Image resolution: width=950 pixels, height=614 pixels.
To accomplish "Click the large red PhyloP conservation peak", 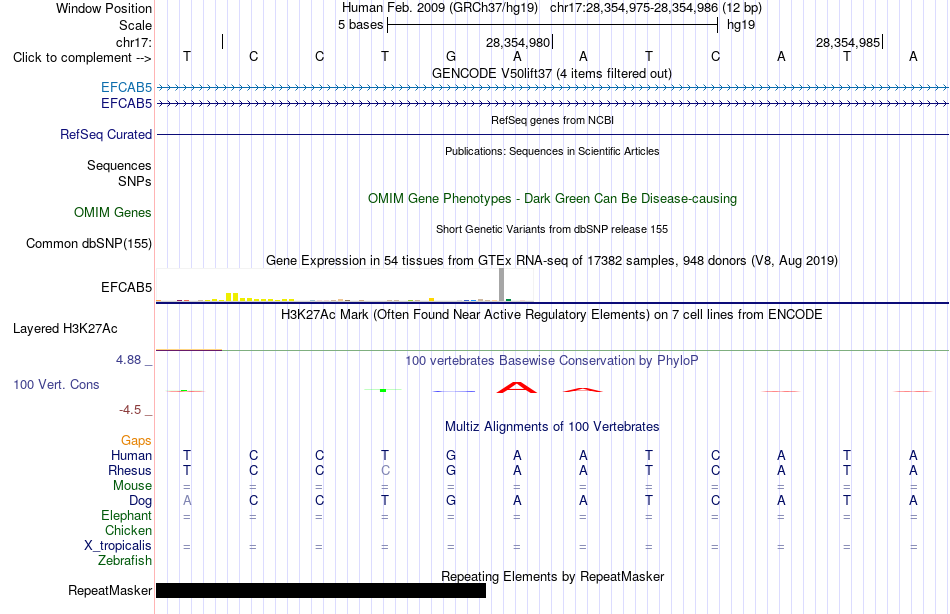I will coord(517,387).
